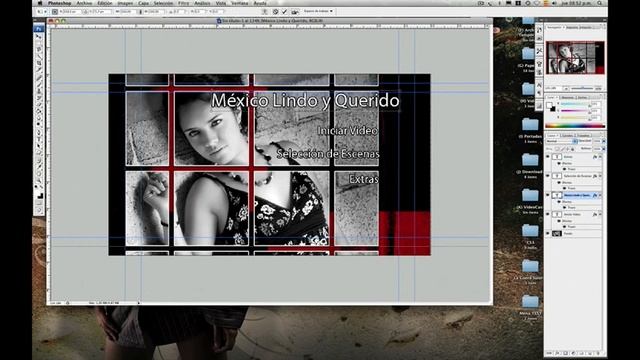Click the reference point locator icon
640x360 pixels.
pos(54,12)
